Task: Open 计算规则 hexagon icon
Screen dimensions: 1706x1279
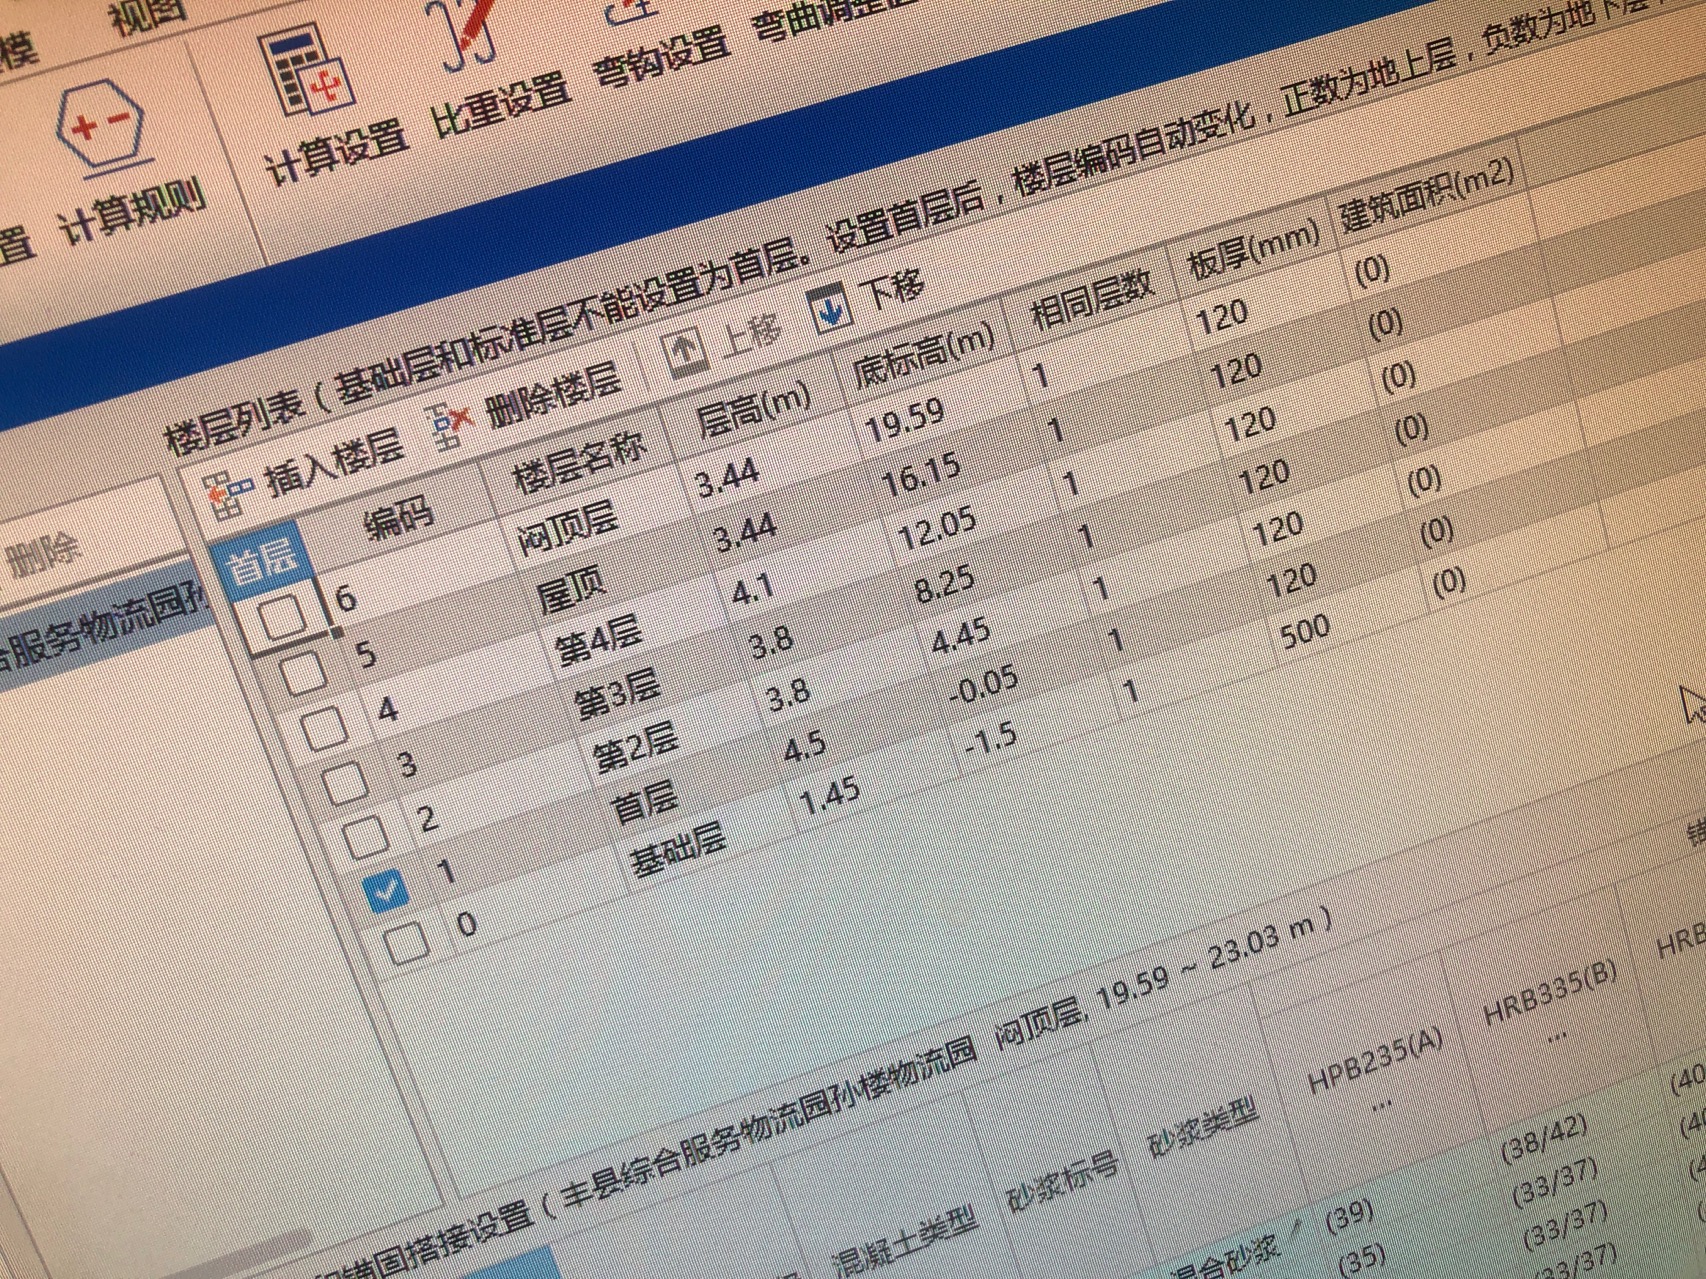Action: [x=104, y=129]
